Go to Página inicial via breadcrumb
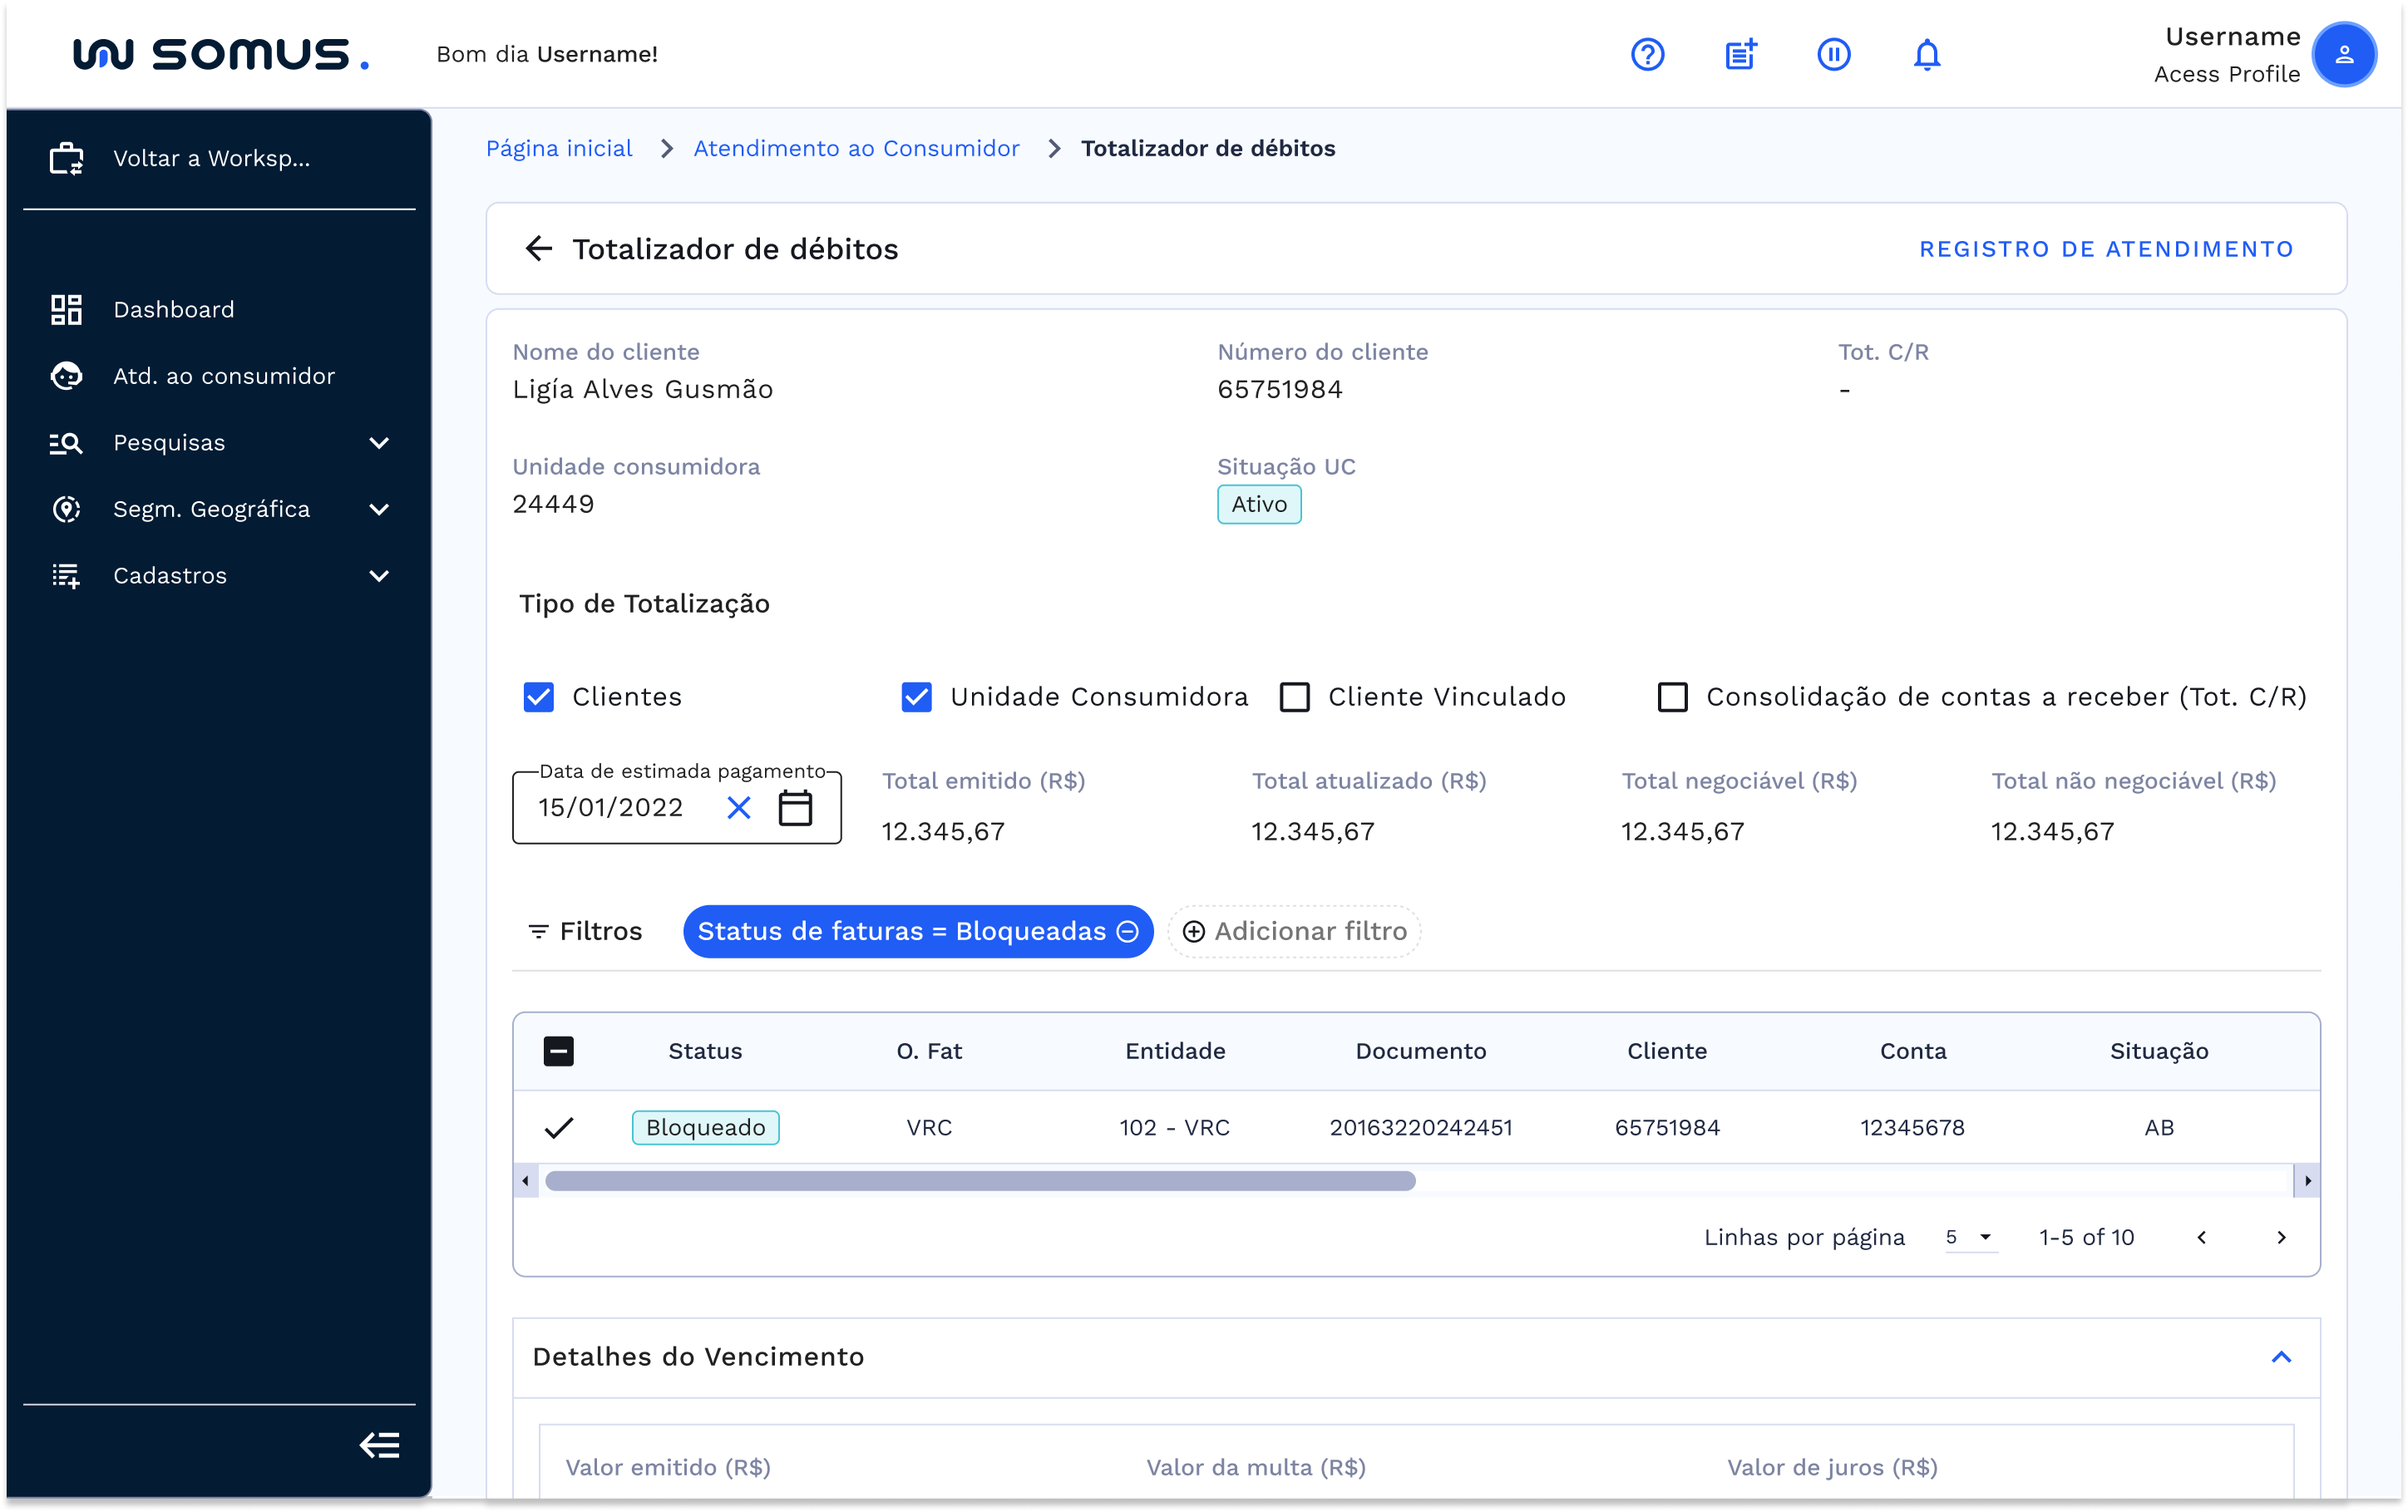 (558, 148)
